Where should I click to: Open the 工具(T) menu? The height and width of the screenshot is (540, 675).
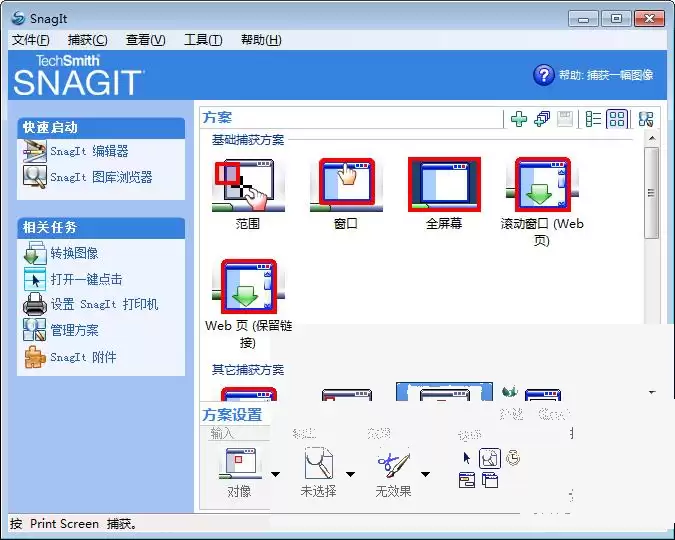[x=203, y=40]
